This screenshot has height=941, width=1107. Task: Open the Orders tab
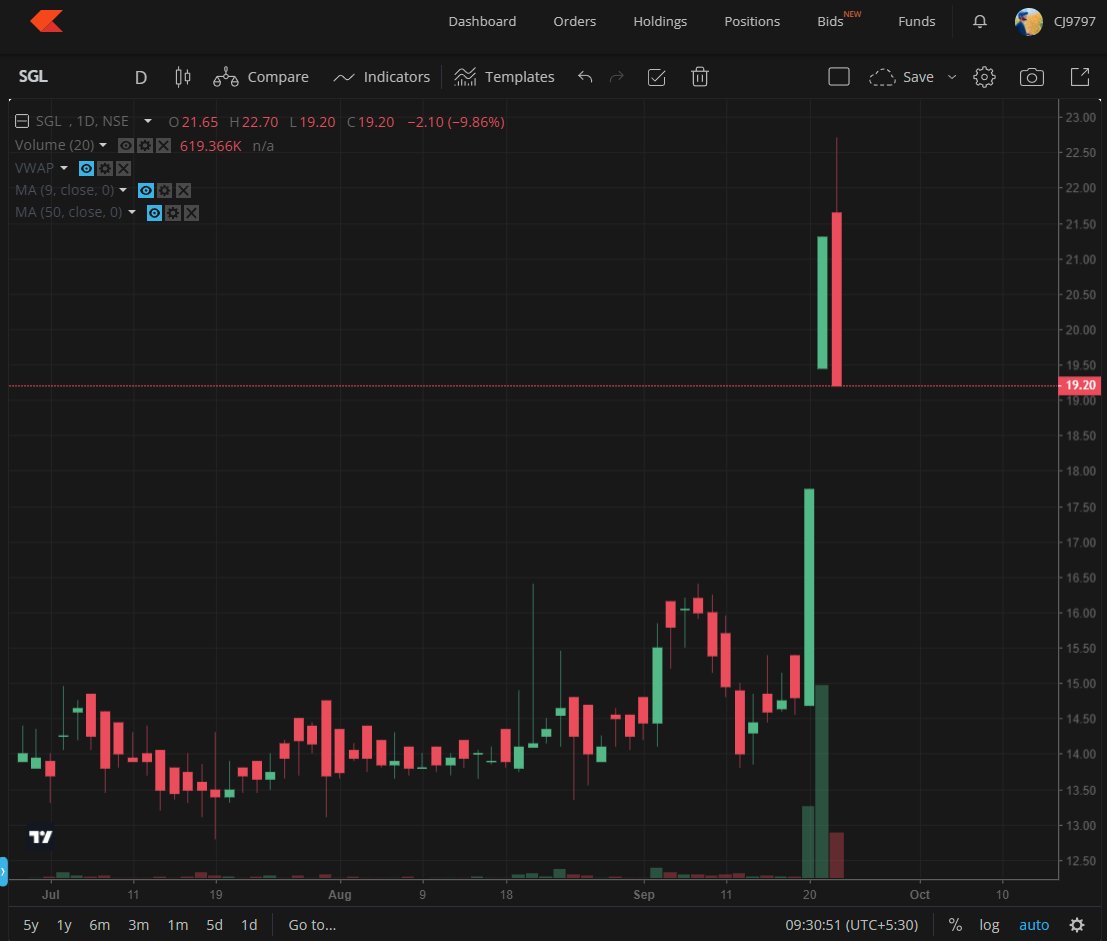click(x=575, y=21)
